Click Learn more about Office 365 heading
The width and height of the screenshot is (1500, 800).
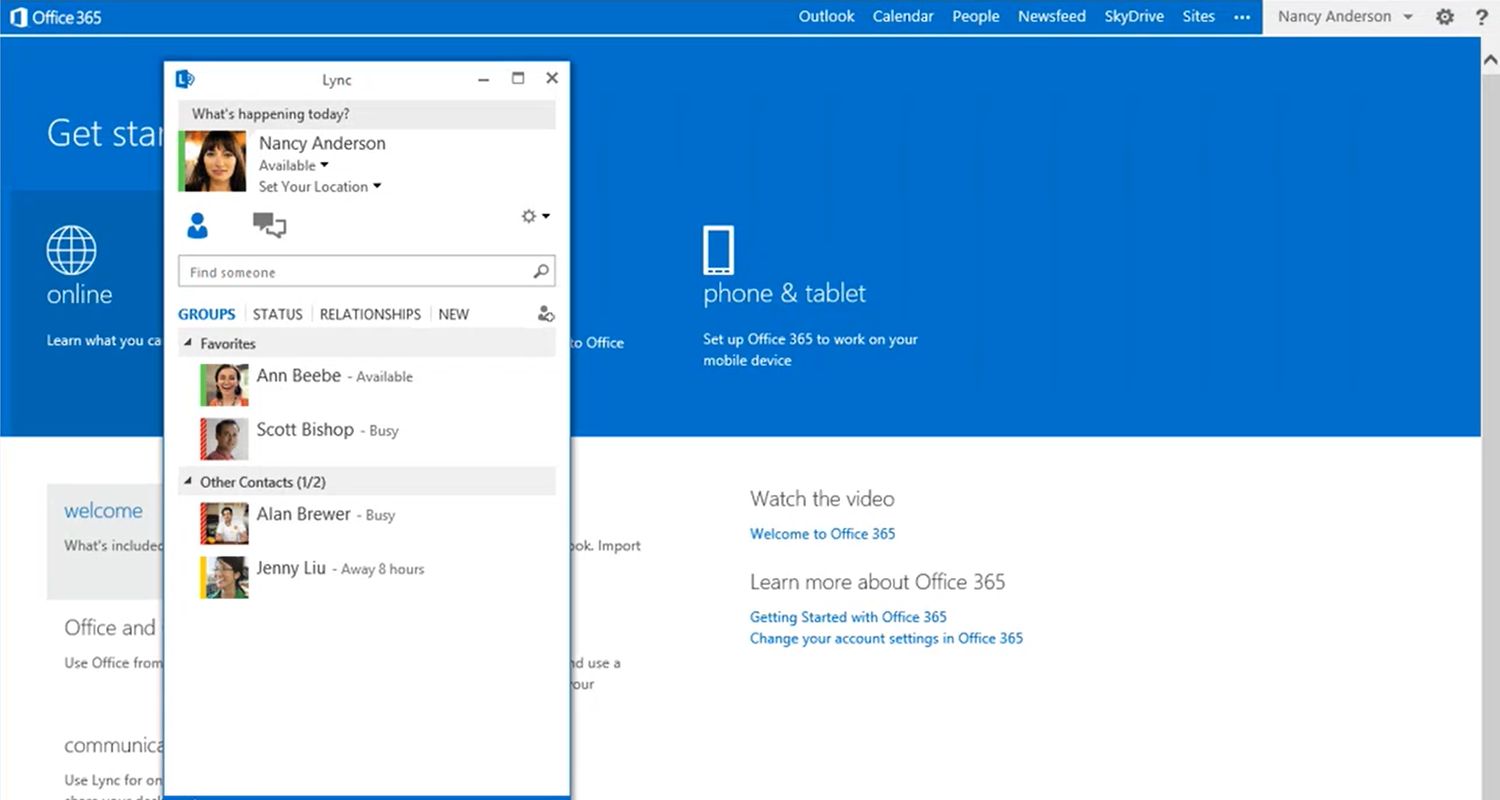[x=878, y=582]
